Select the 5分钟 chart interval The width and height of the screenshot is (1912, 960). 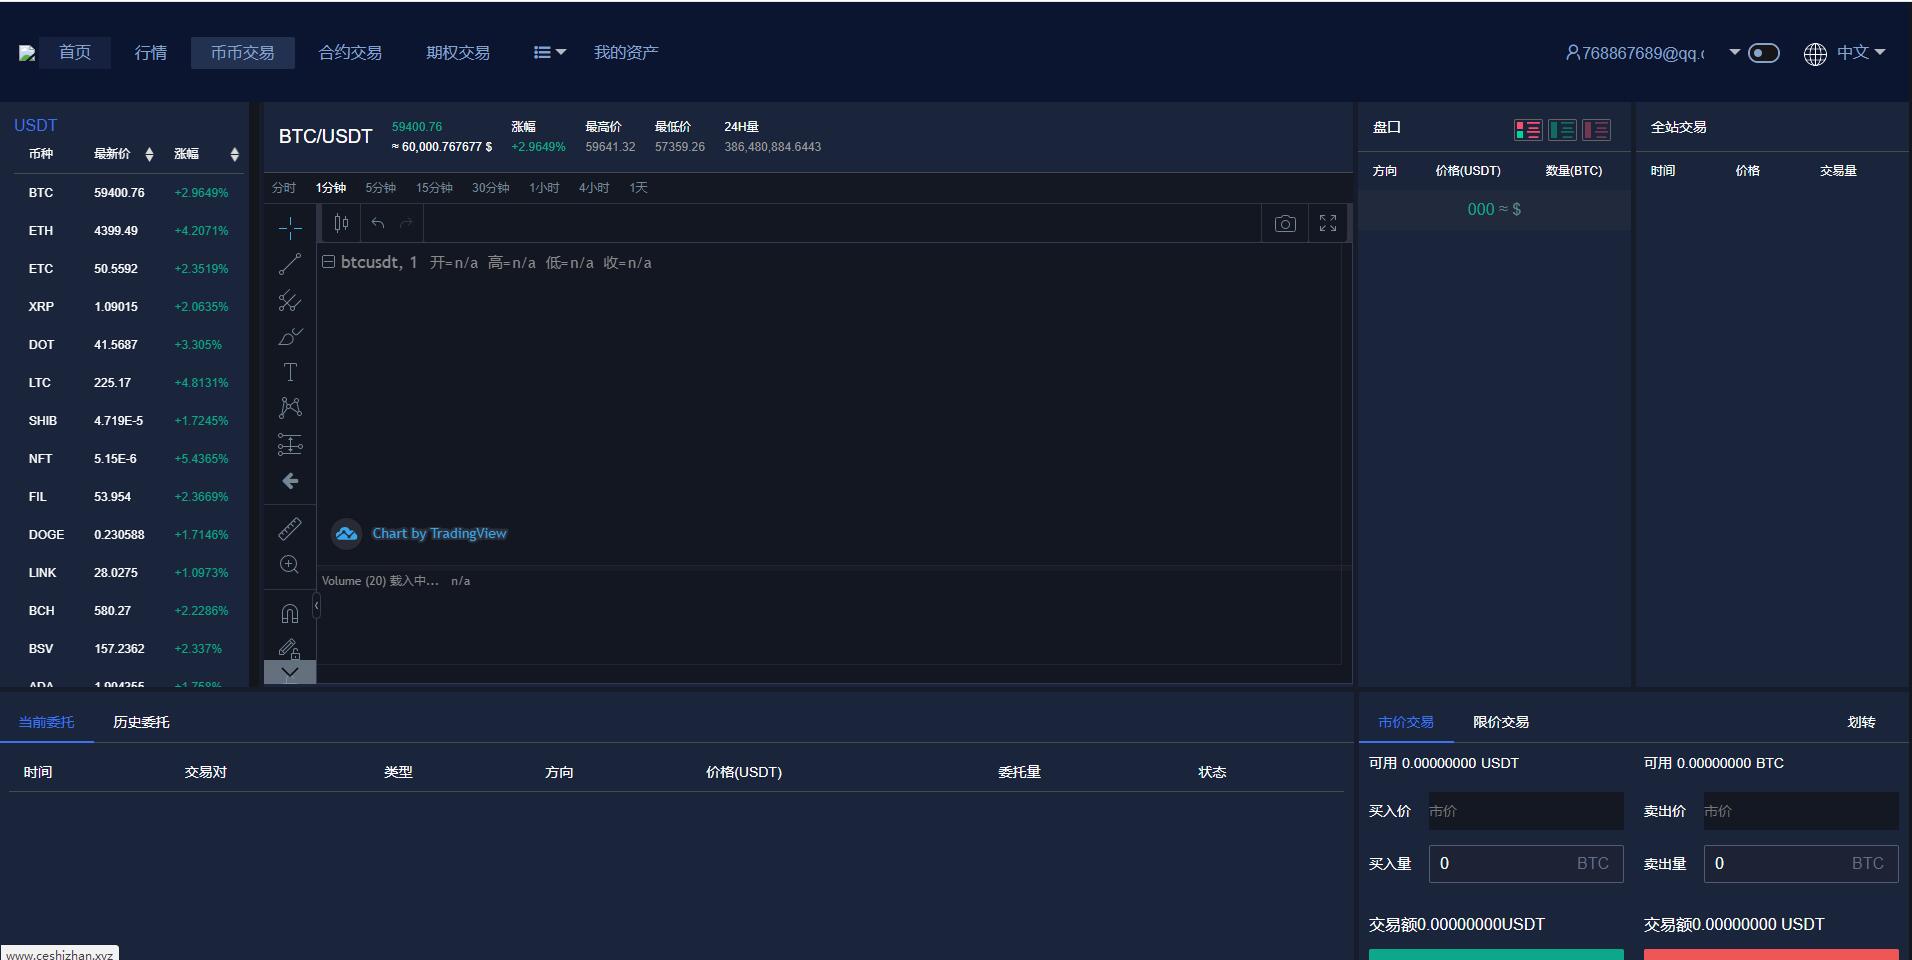point(380,187)
